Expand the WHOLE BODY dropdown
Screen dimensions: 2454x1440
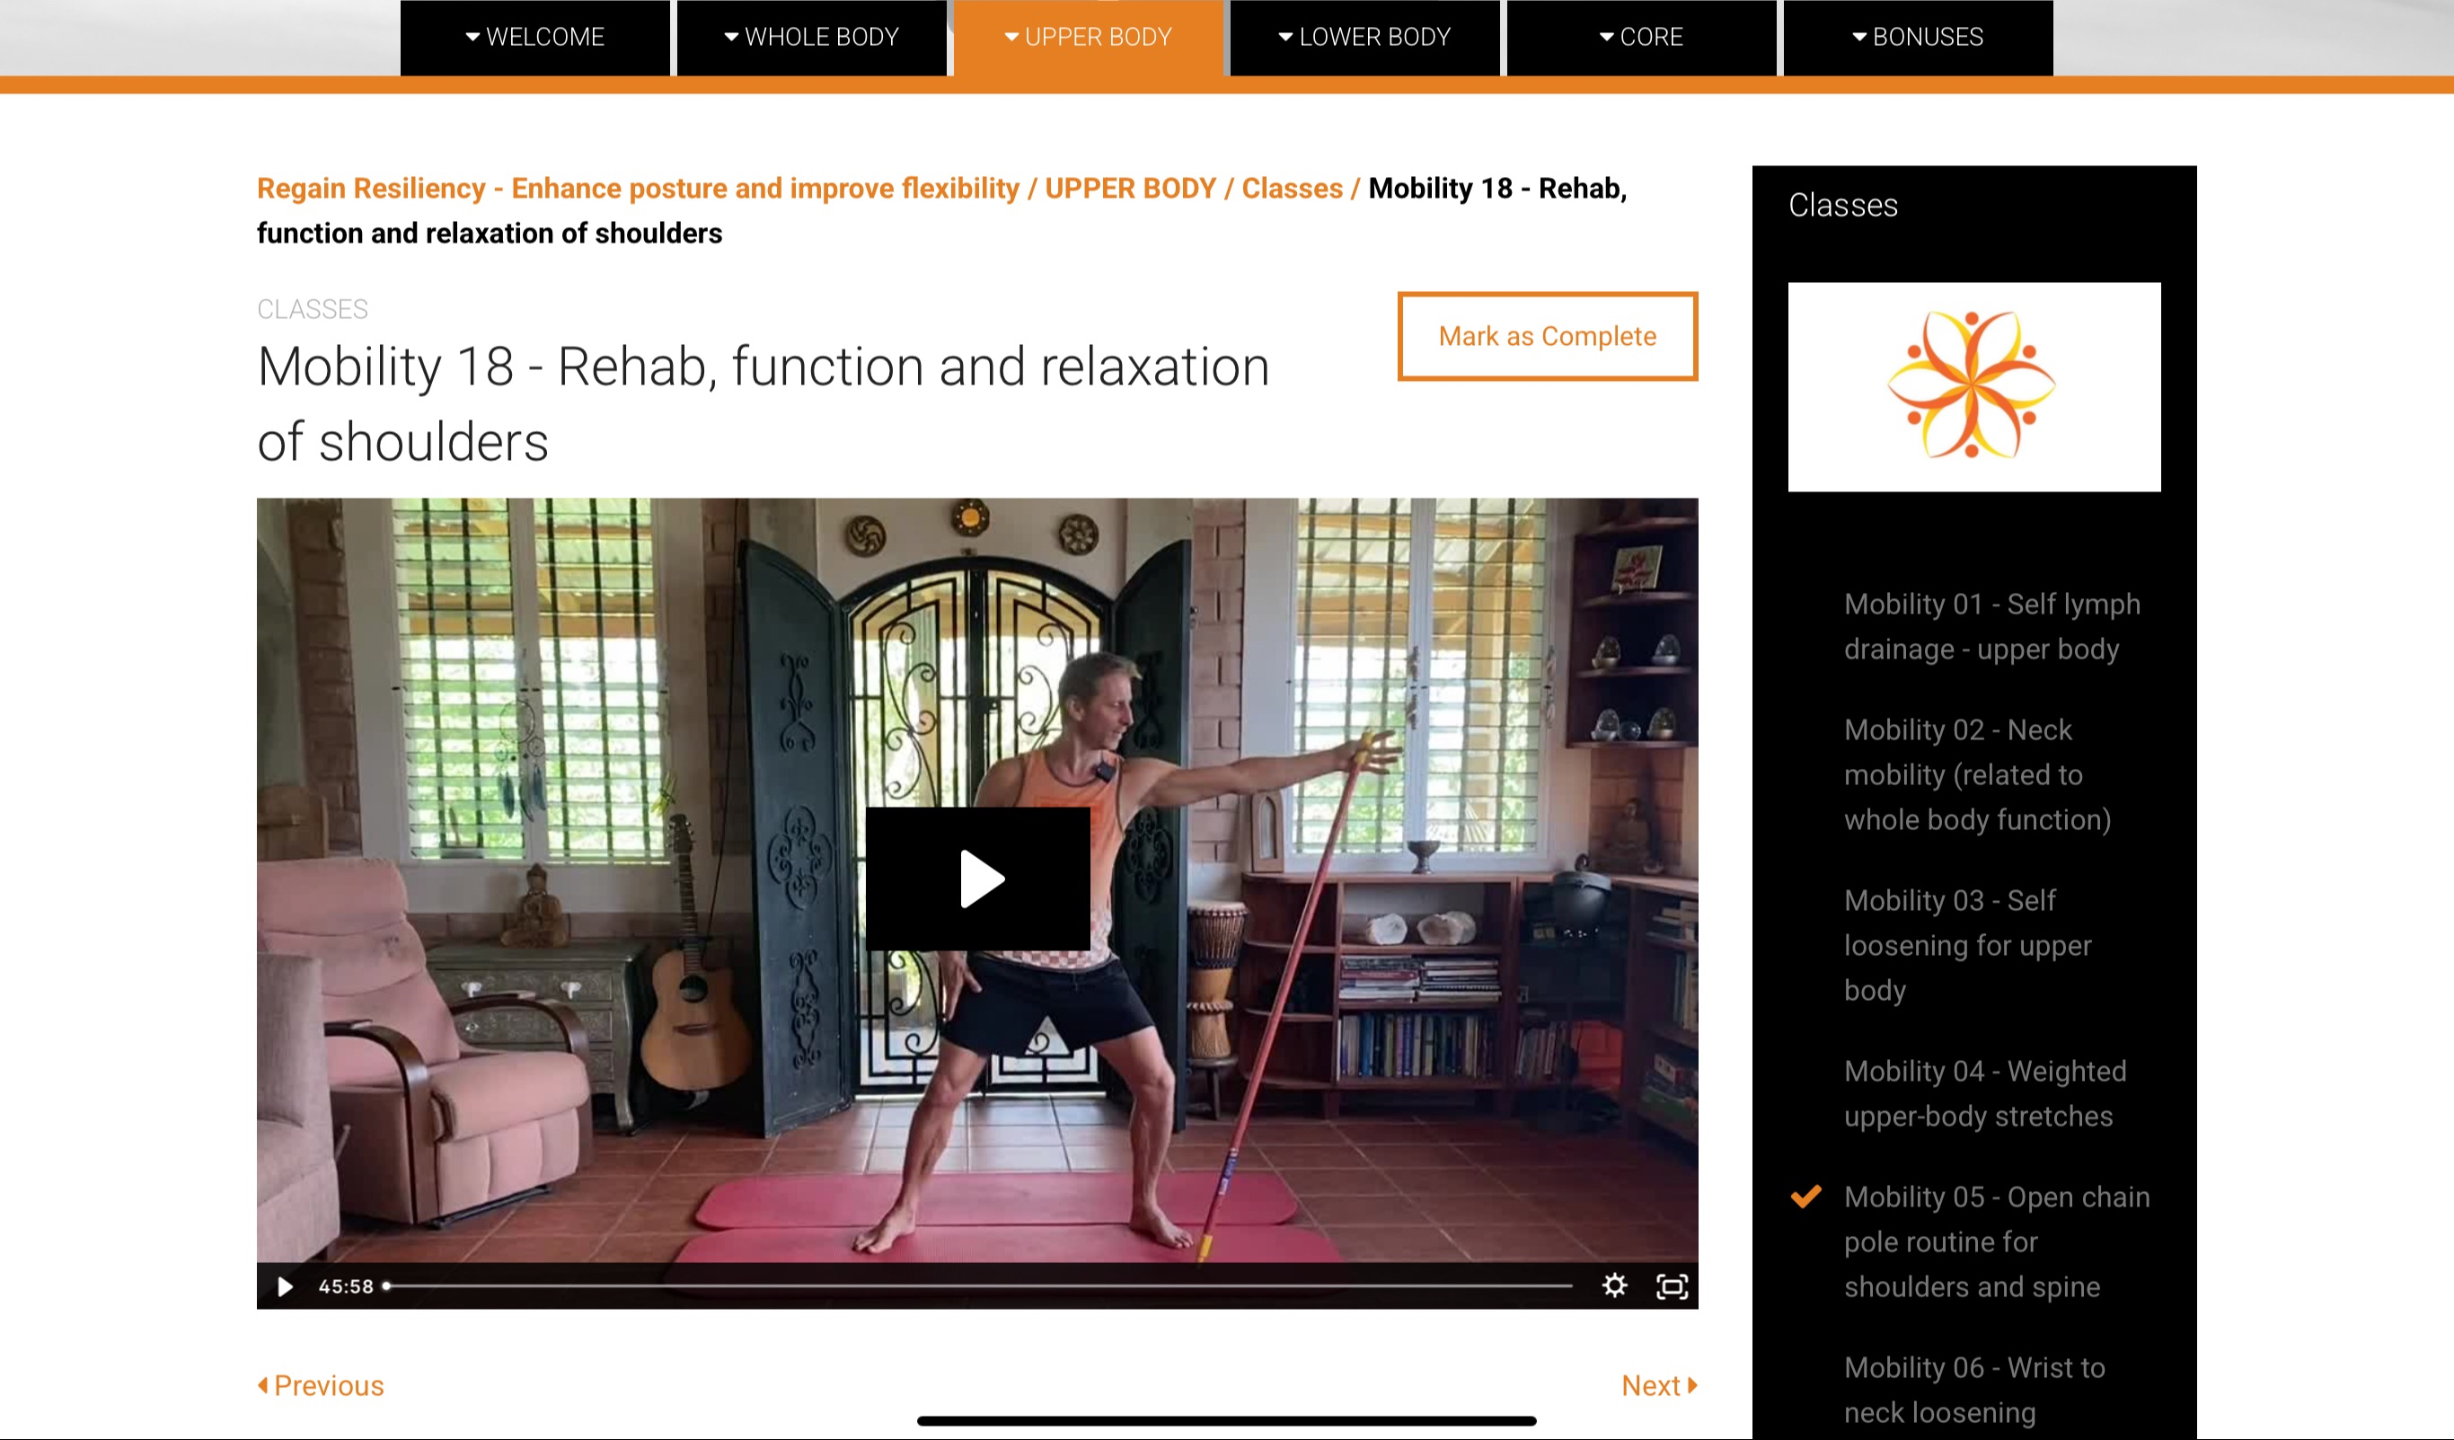click(x=811, y=37)
